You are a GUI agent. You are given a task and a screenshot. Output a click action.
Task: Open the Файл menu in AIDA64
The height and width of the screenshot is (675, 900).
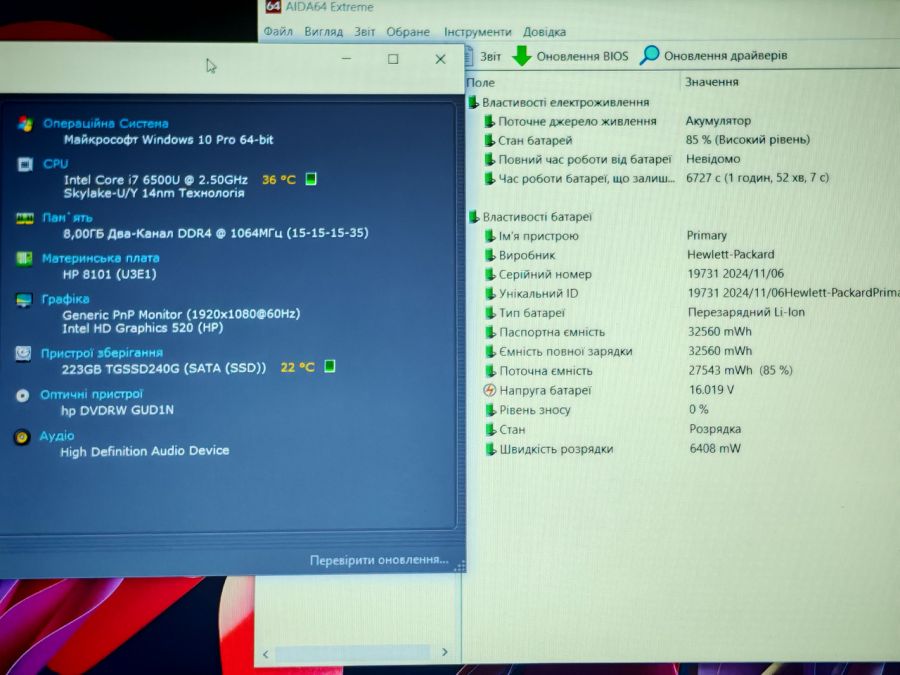click(278, 31)
